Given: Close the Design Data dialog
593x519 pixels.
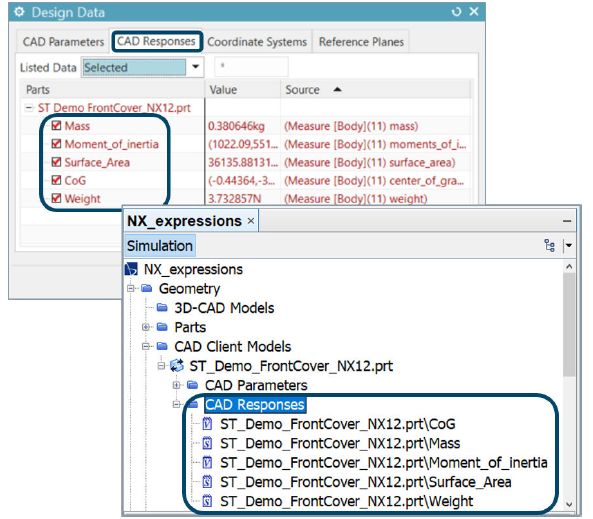Looking at the screenshot, I should click(x=474, y=11).
